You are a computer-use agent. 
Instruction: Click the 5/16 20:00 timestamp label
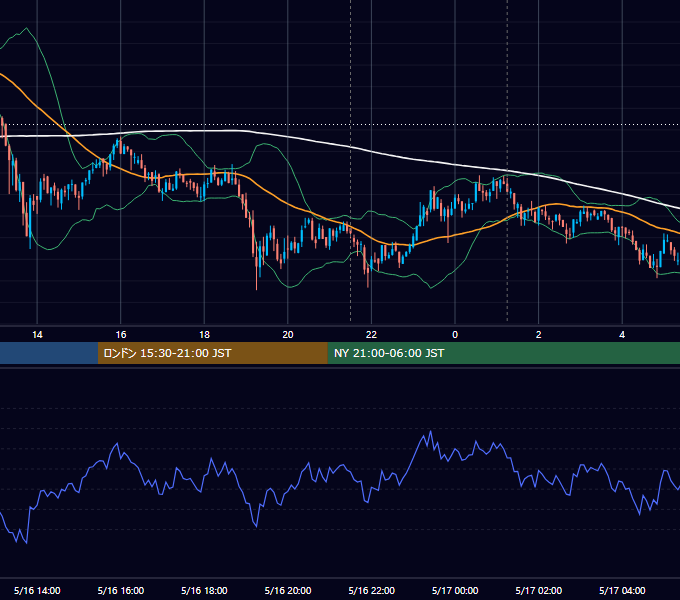(x=288, y=590)
